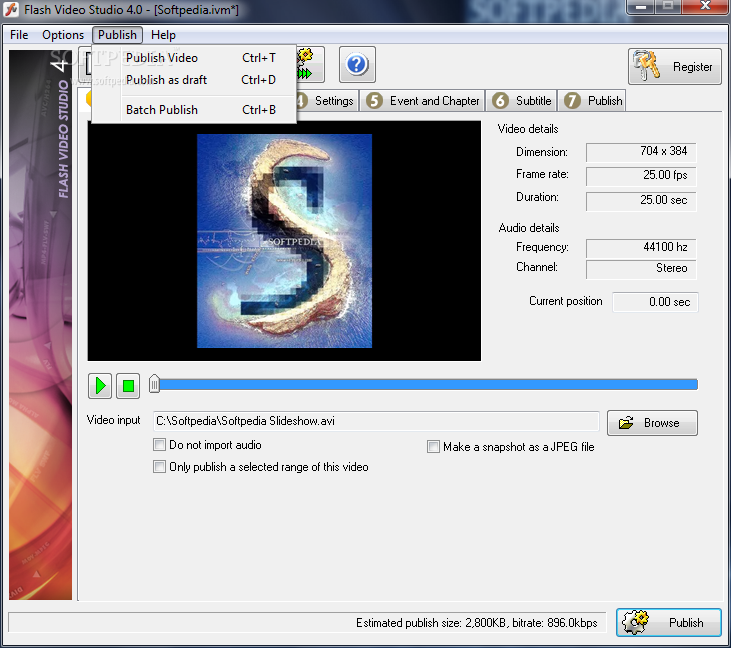Viewport: 731px width, 648px height.
Task: Click the Duration value 25.00 sec
Action: pos(641,200)
